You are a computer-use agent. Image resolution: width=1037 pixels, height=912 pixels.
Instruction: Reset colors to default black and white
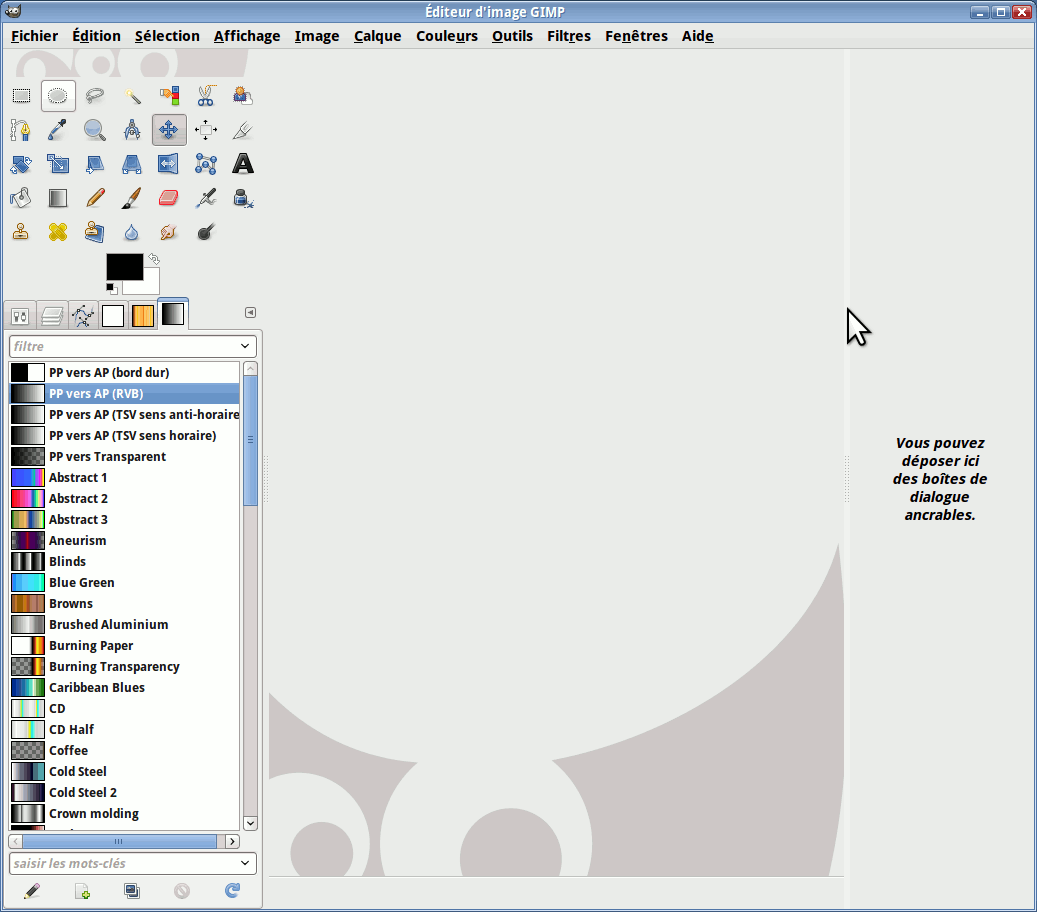(112, 289)
